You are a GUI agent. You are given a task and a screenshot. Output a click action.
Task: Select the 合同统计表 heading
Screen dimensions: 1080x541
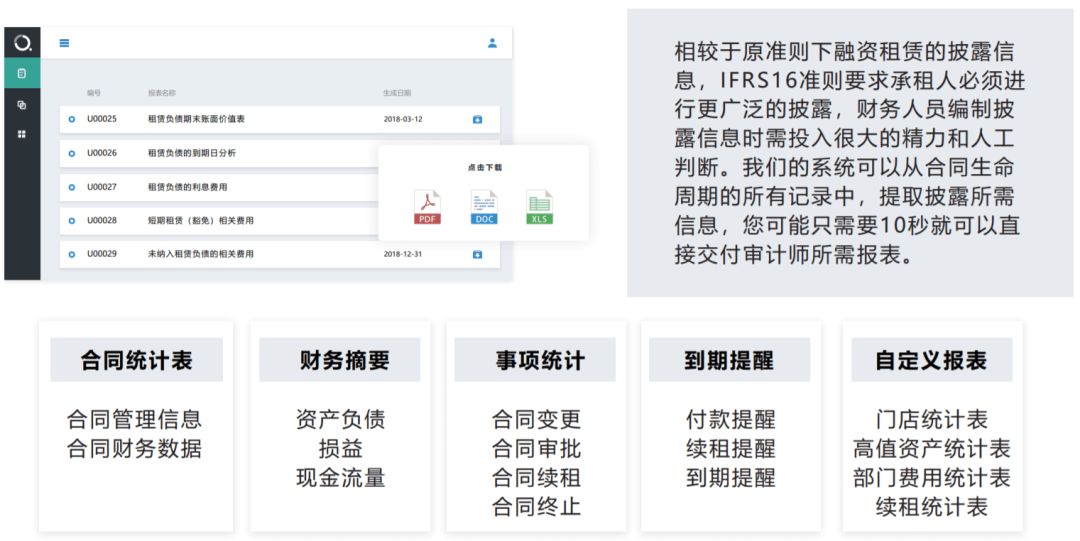click(136, 360)
